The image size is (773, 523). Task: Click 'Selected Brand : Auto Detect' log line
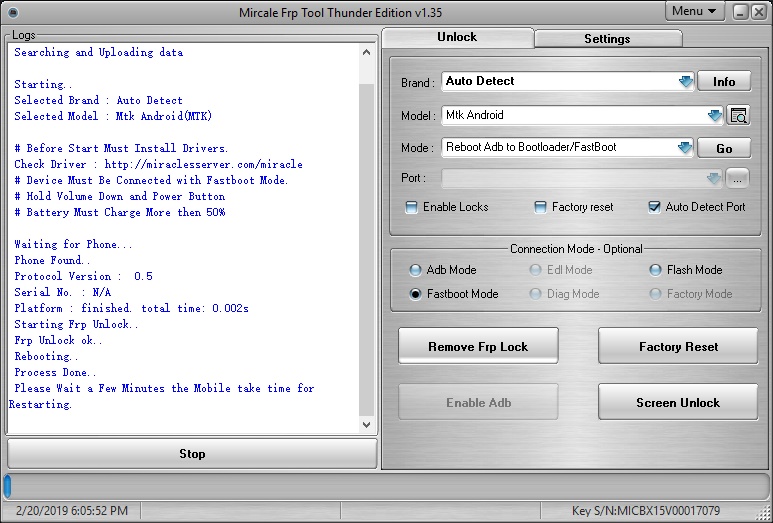pyautogui.click(x=99, y=100)
